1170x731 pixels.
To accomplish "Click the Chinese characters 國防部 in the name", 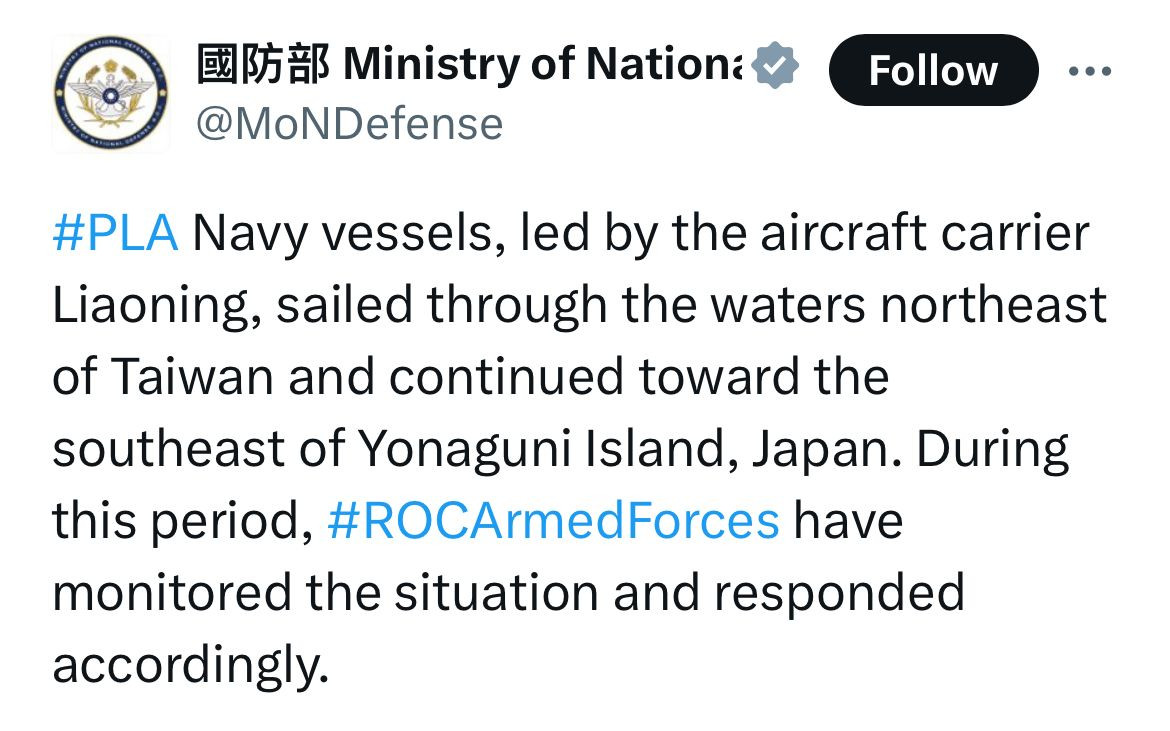I will [262, 66].
